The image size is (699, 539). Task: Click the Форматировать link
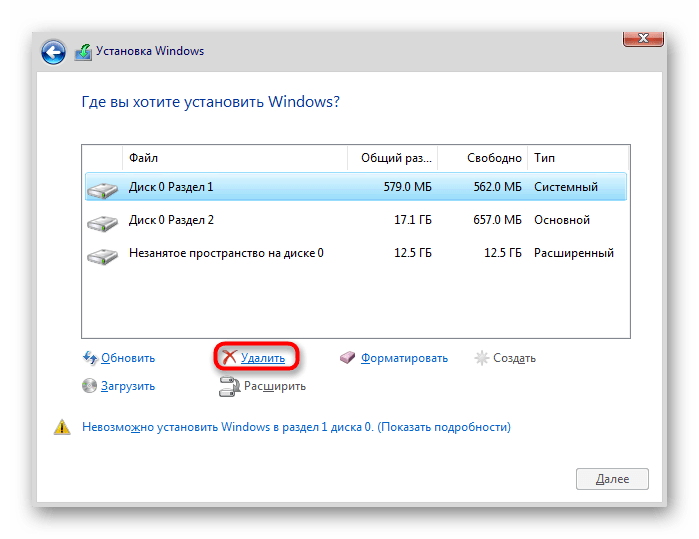click(404, 358)
